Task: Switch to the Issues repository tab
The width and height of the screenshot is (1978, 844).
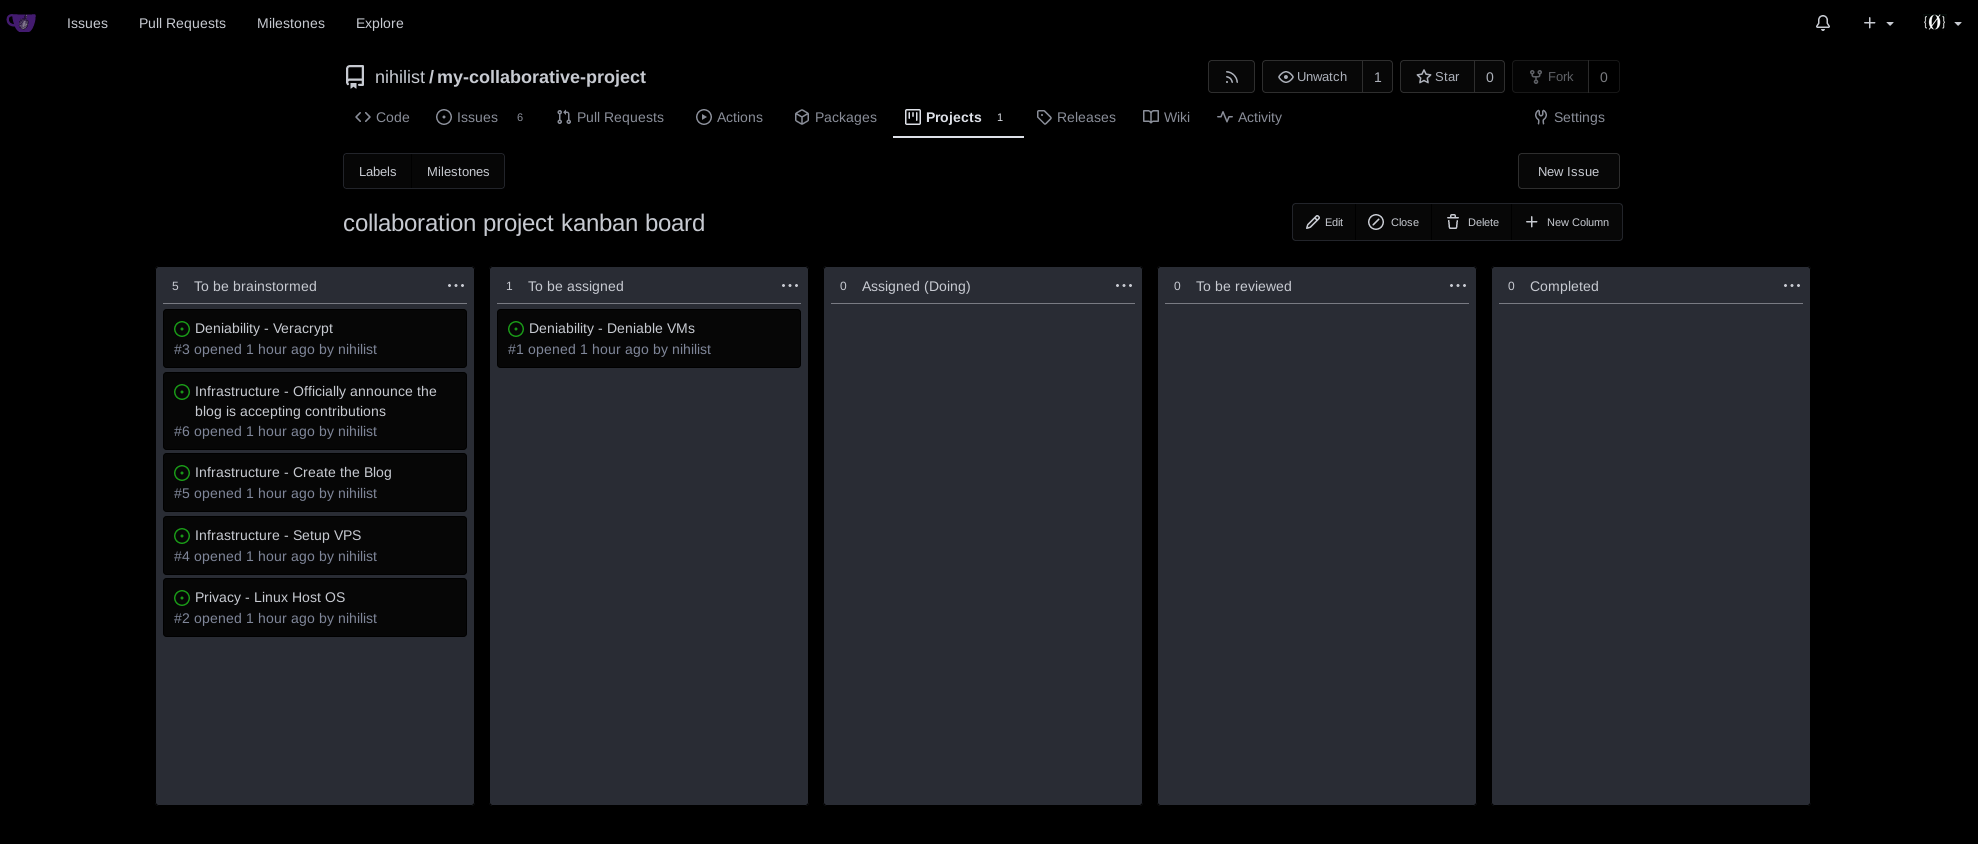Action: tap(467, 117)
